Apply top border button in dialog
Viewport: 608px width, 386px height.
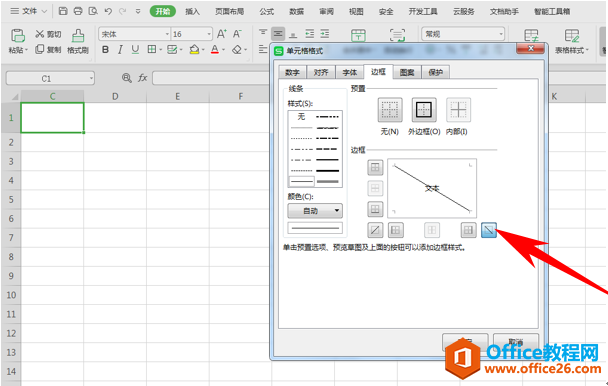(375, 167)
